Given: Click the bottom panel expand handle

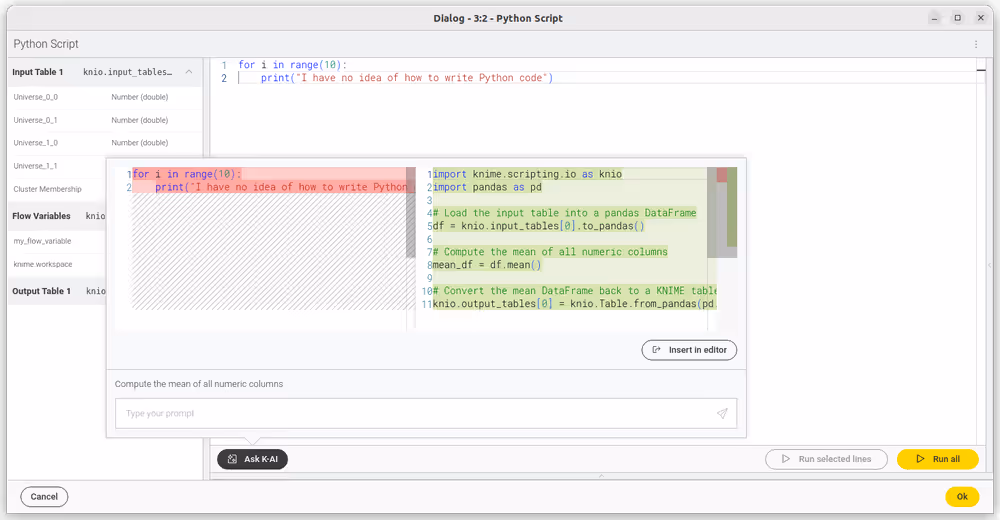Looking at the screenshot, I should tap(600, 476).
